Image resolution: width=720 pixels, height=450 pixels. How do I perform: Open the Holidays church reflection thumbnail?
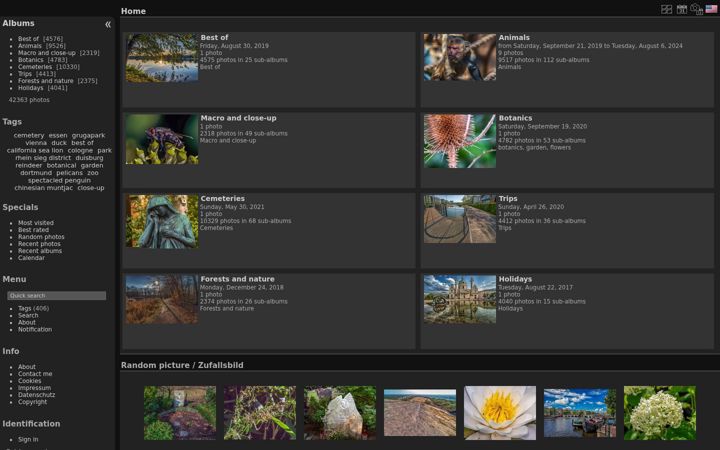(x=460, y=299)
